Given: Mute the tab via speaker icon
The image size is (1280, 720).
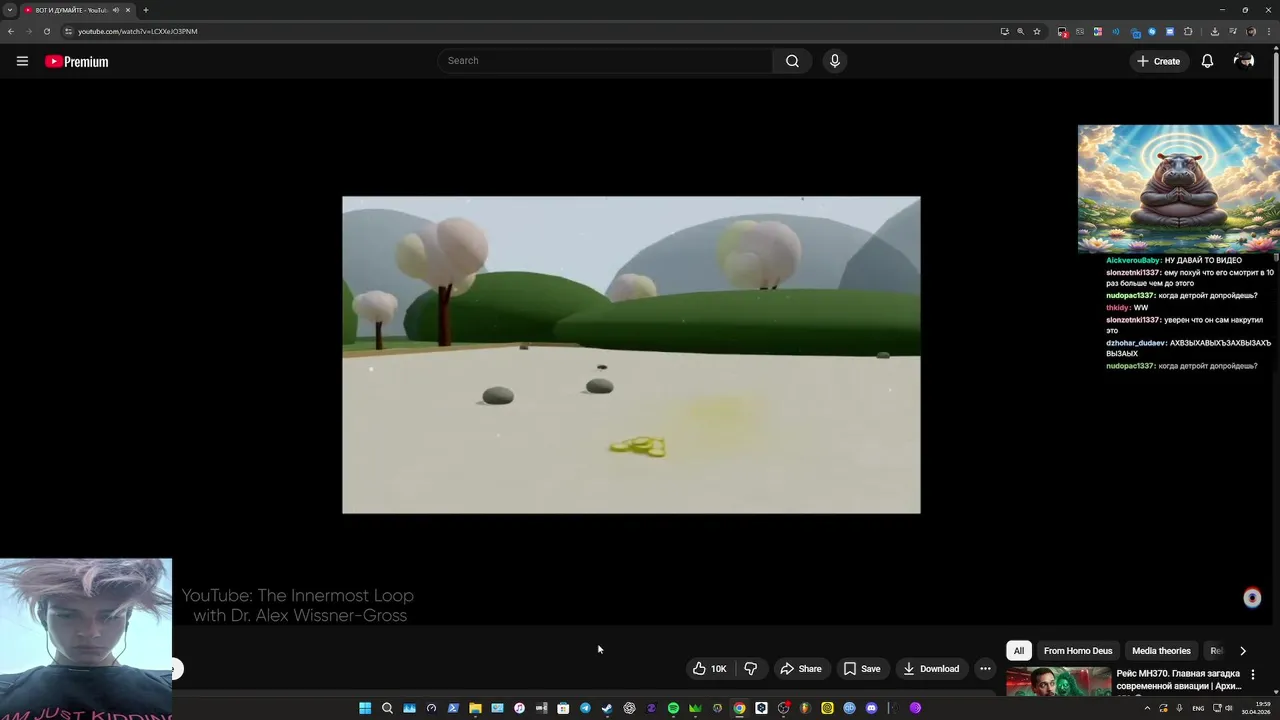Looking at the screenshot, I should coord(115,10).
